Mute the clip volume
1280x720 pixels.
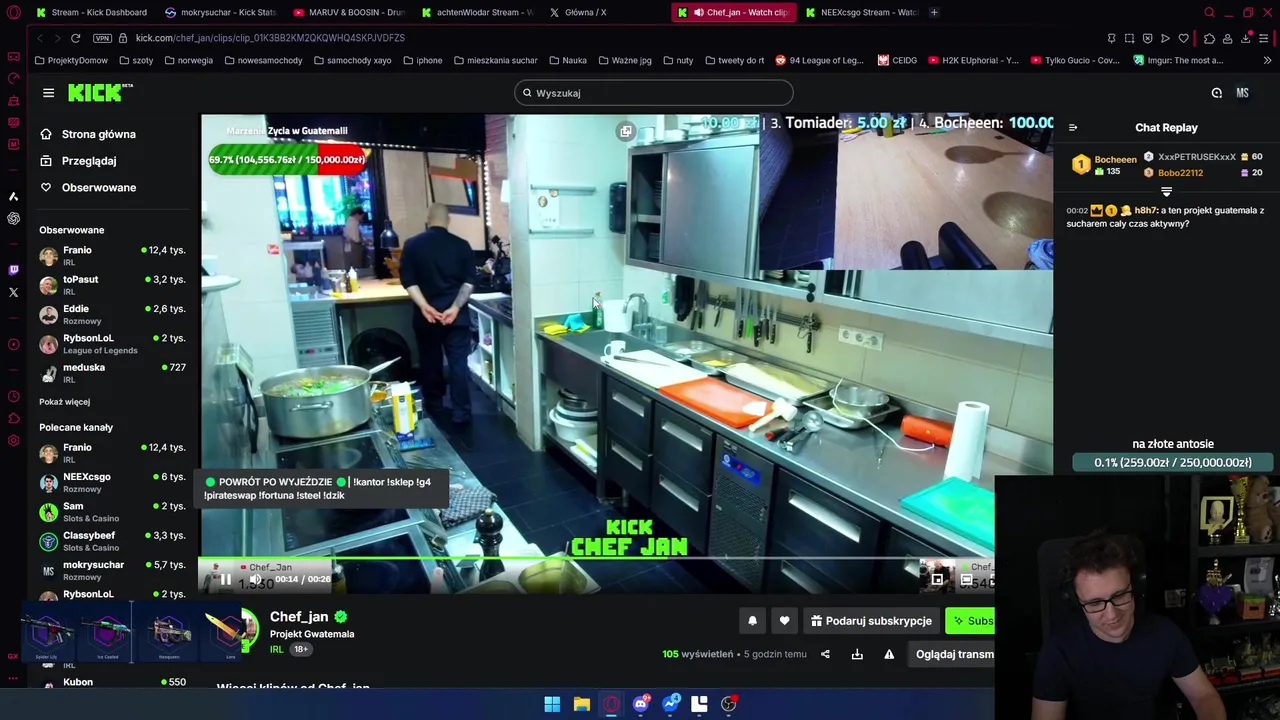(255, 579)
